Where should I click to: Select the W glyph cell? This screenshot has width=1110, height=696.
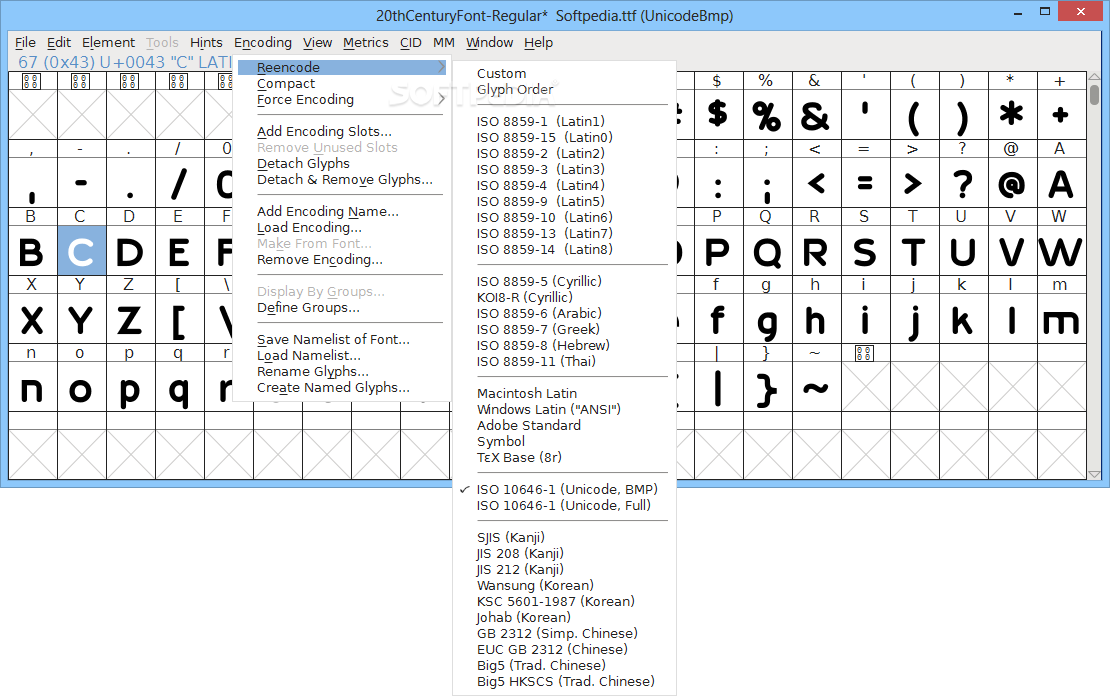[1060, 251]
